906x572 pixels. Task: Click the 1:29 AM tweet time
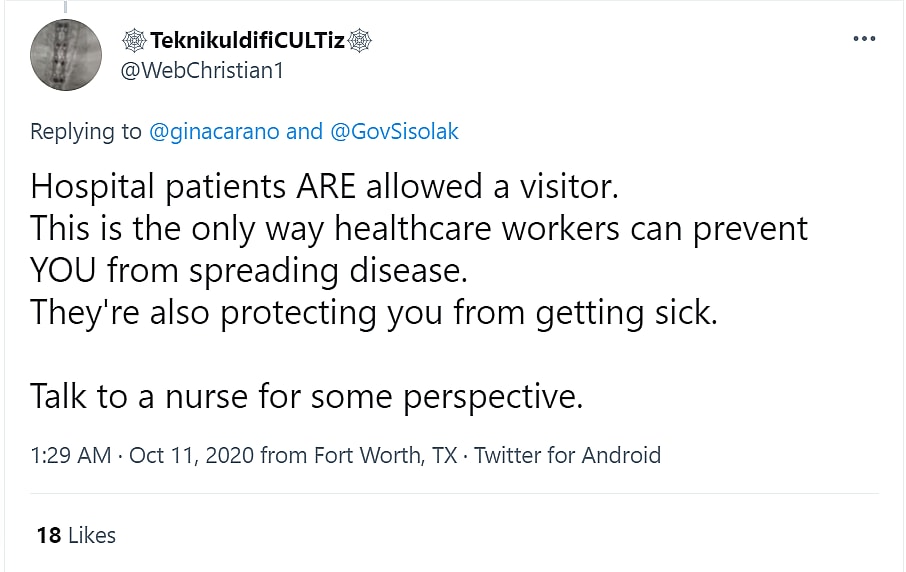coord(70,455)
